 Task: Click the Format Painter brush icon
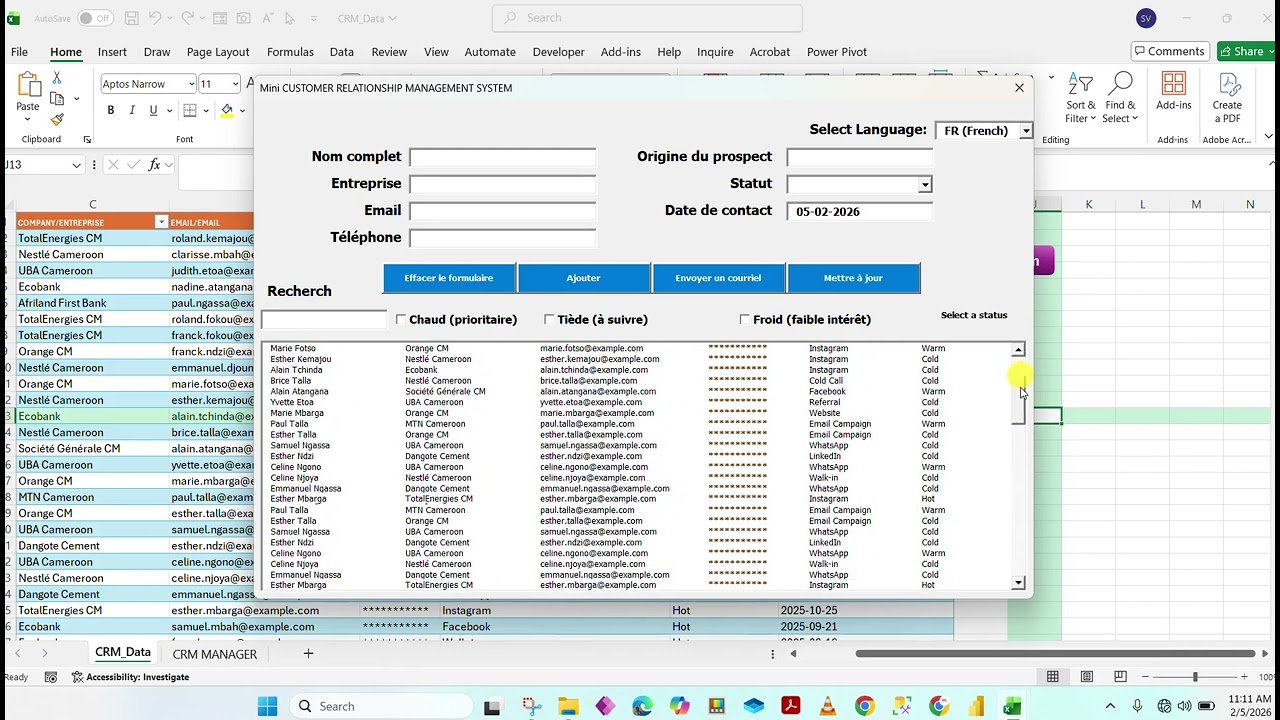click(57, 120)
